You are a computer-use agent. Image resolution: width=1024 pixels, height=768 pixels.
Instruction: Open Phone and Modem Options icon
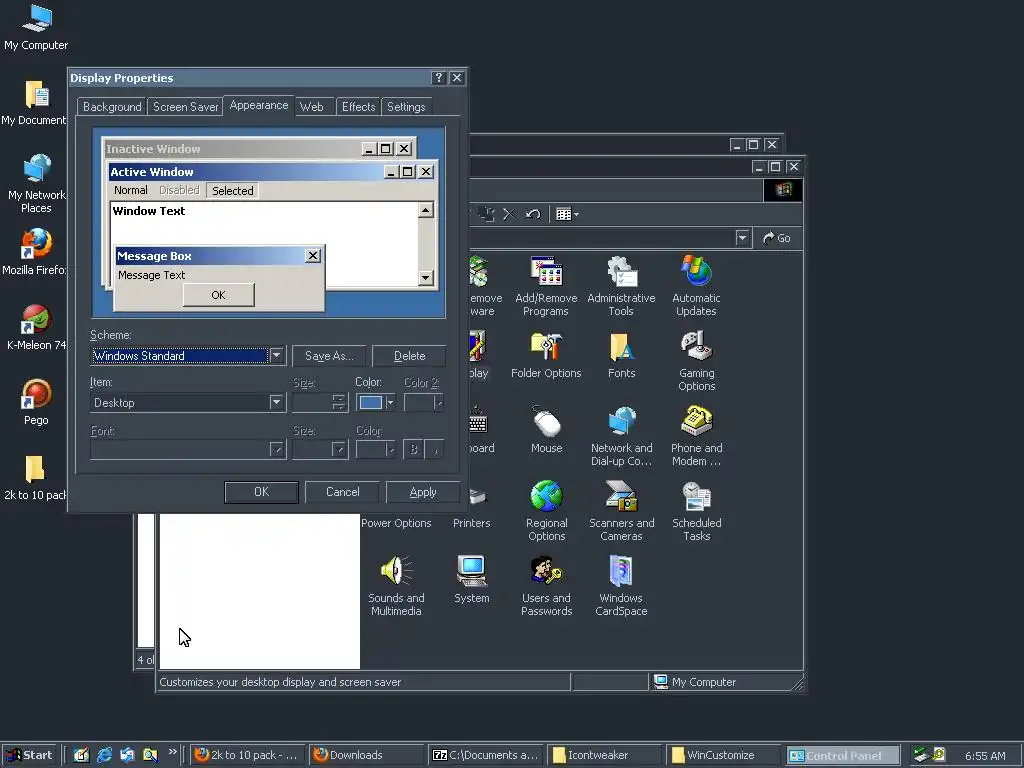pos(696,436)
